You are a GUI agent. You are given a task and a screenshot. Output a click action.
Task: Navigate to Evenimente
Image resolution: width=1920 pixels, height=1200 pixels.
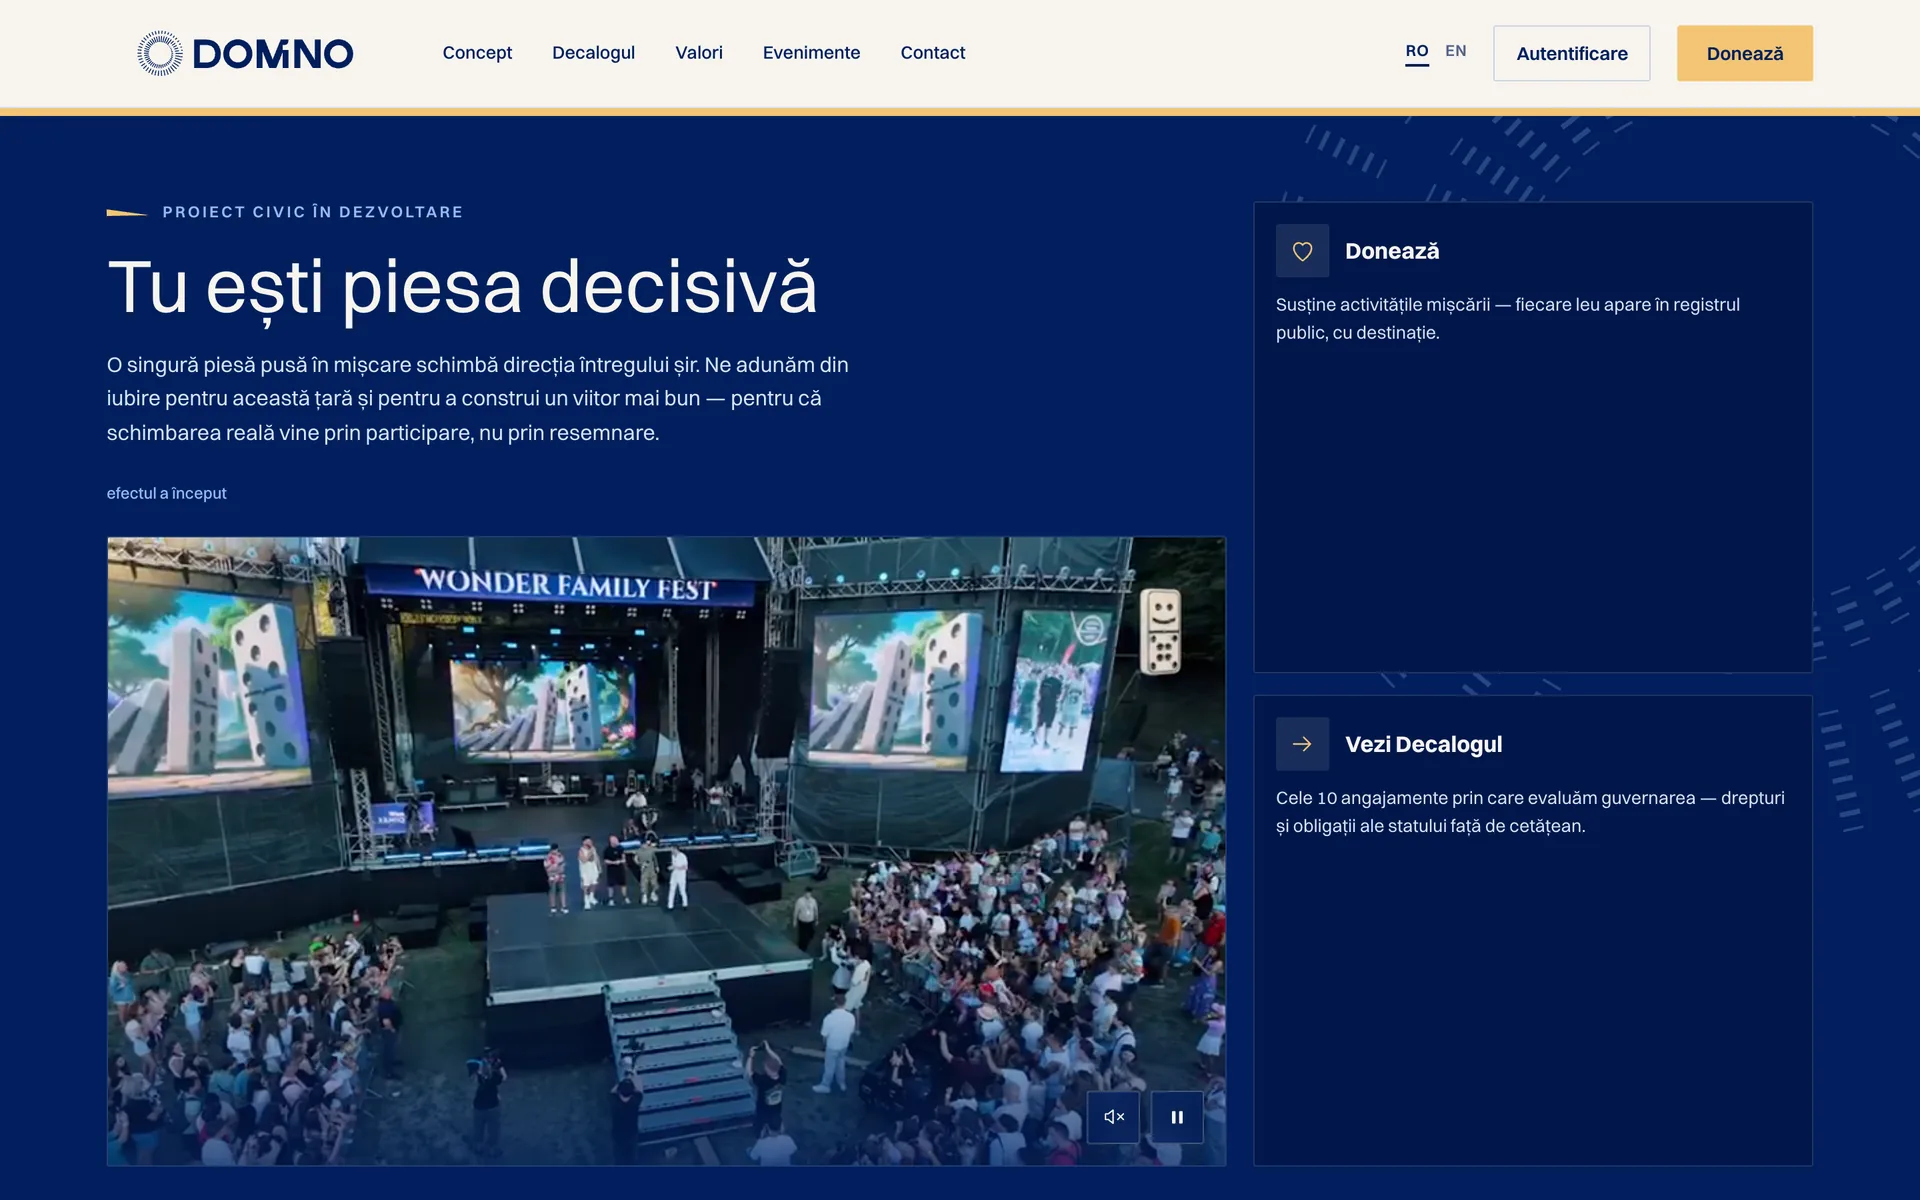click(811, 53)
